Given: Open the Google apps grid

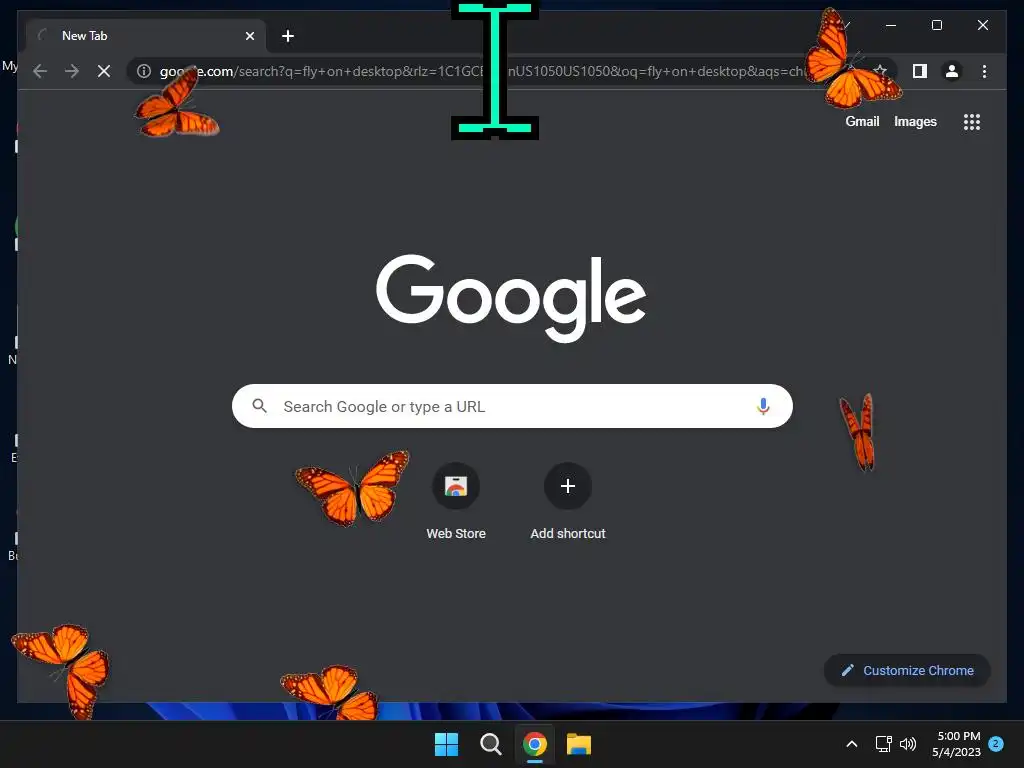Looking at the screenshot, I should point(972,122).
